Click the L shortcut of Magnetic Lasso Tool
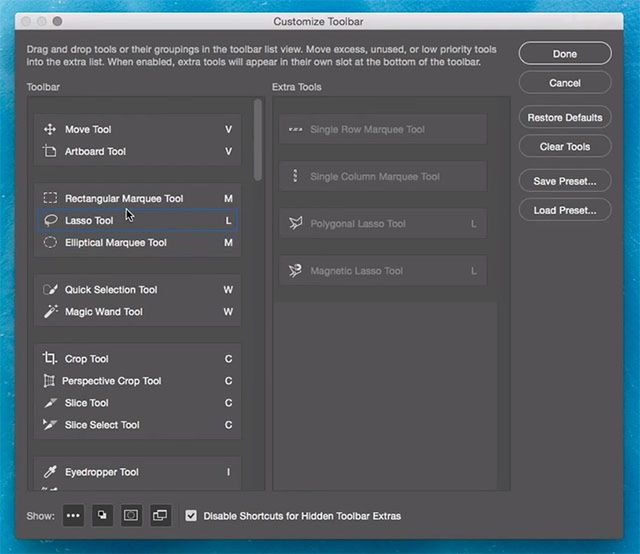 pyautogui.click(x=473, y=271)
